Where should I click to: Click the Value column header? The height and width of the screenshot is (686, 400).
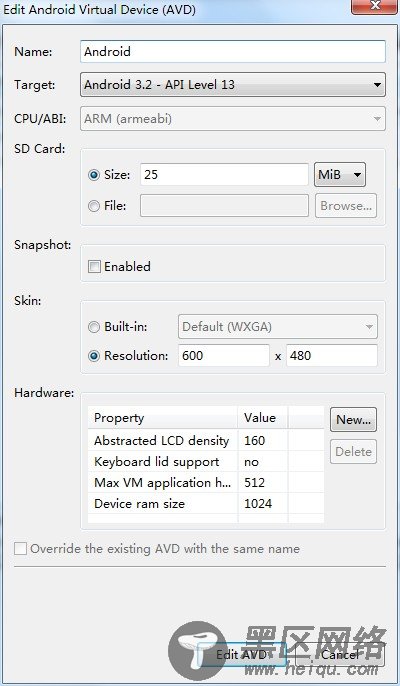263,418
